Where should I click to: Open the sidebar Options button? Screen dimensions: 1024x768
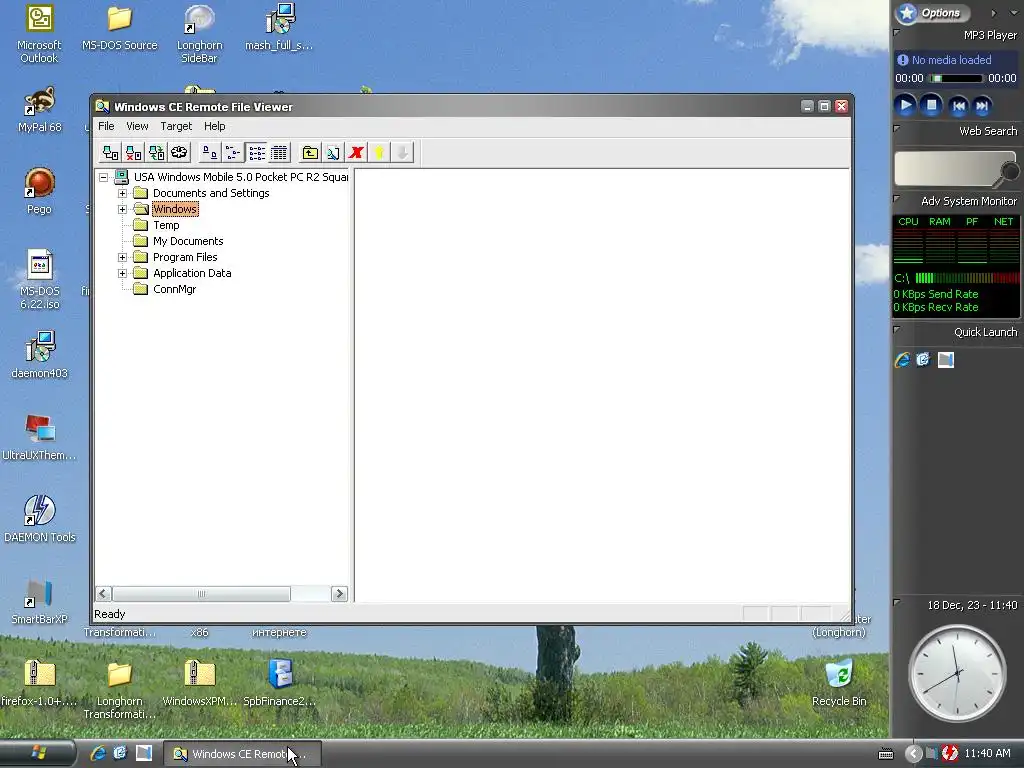(x=932, y=13)
